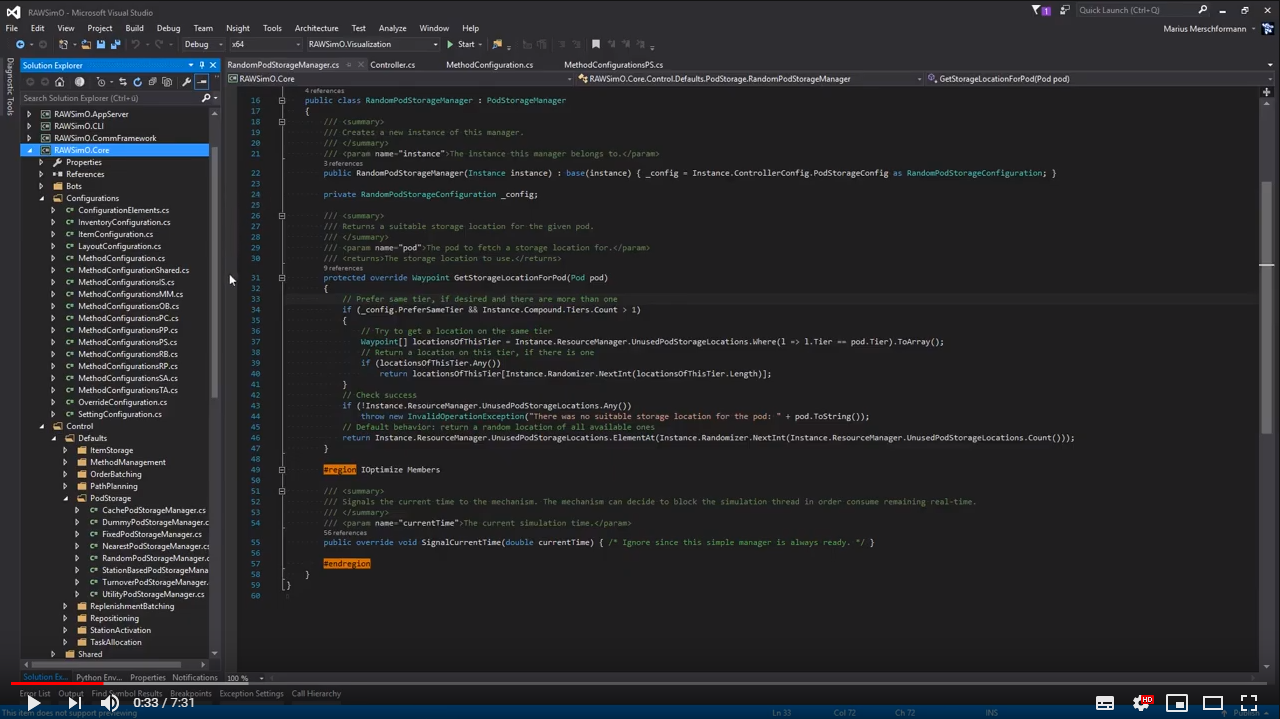This screenshot has width=1280, height=719.
Task: Expand the Shared folder node
Action: coord(53,654)
